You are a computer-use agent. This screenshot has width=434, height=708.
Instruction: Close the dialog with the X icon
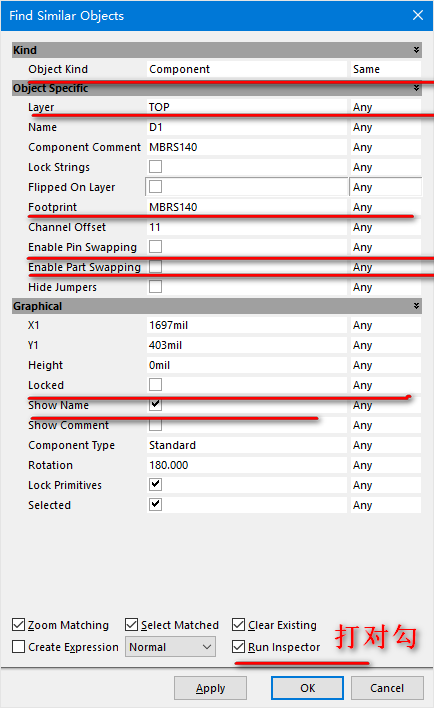(418, 15)
